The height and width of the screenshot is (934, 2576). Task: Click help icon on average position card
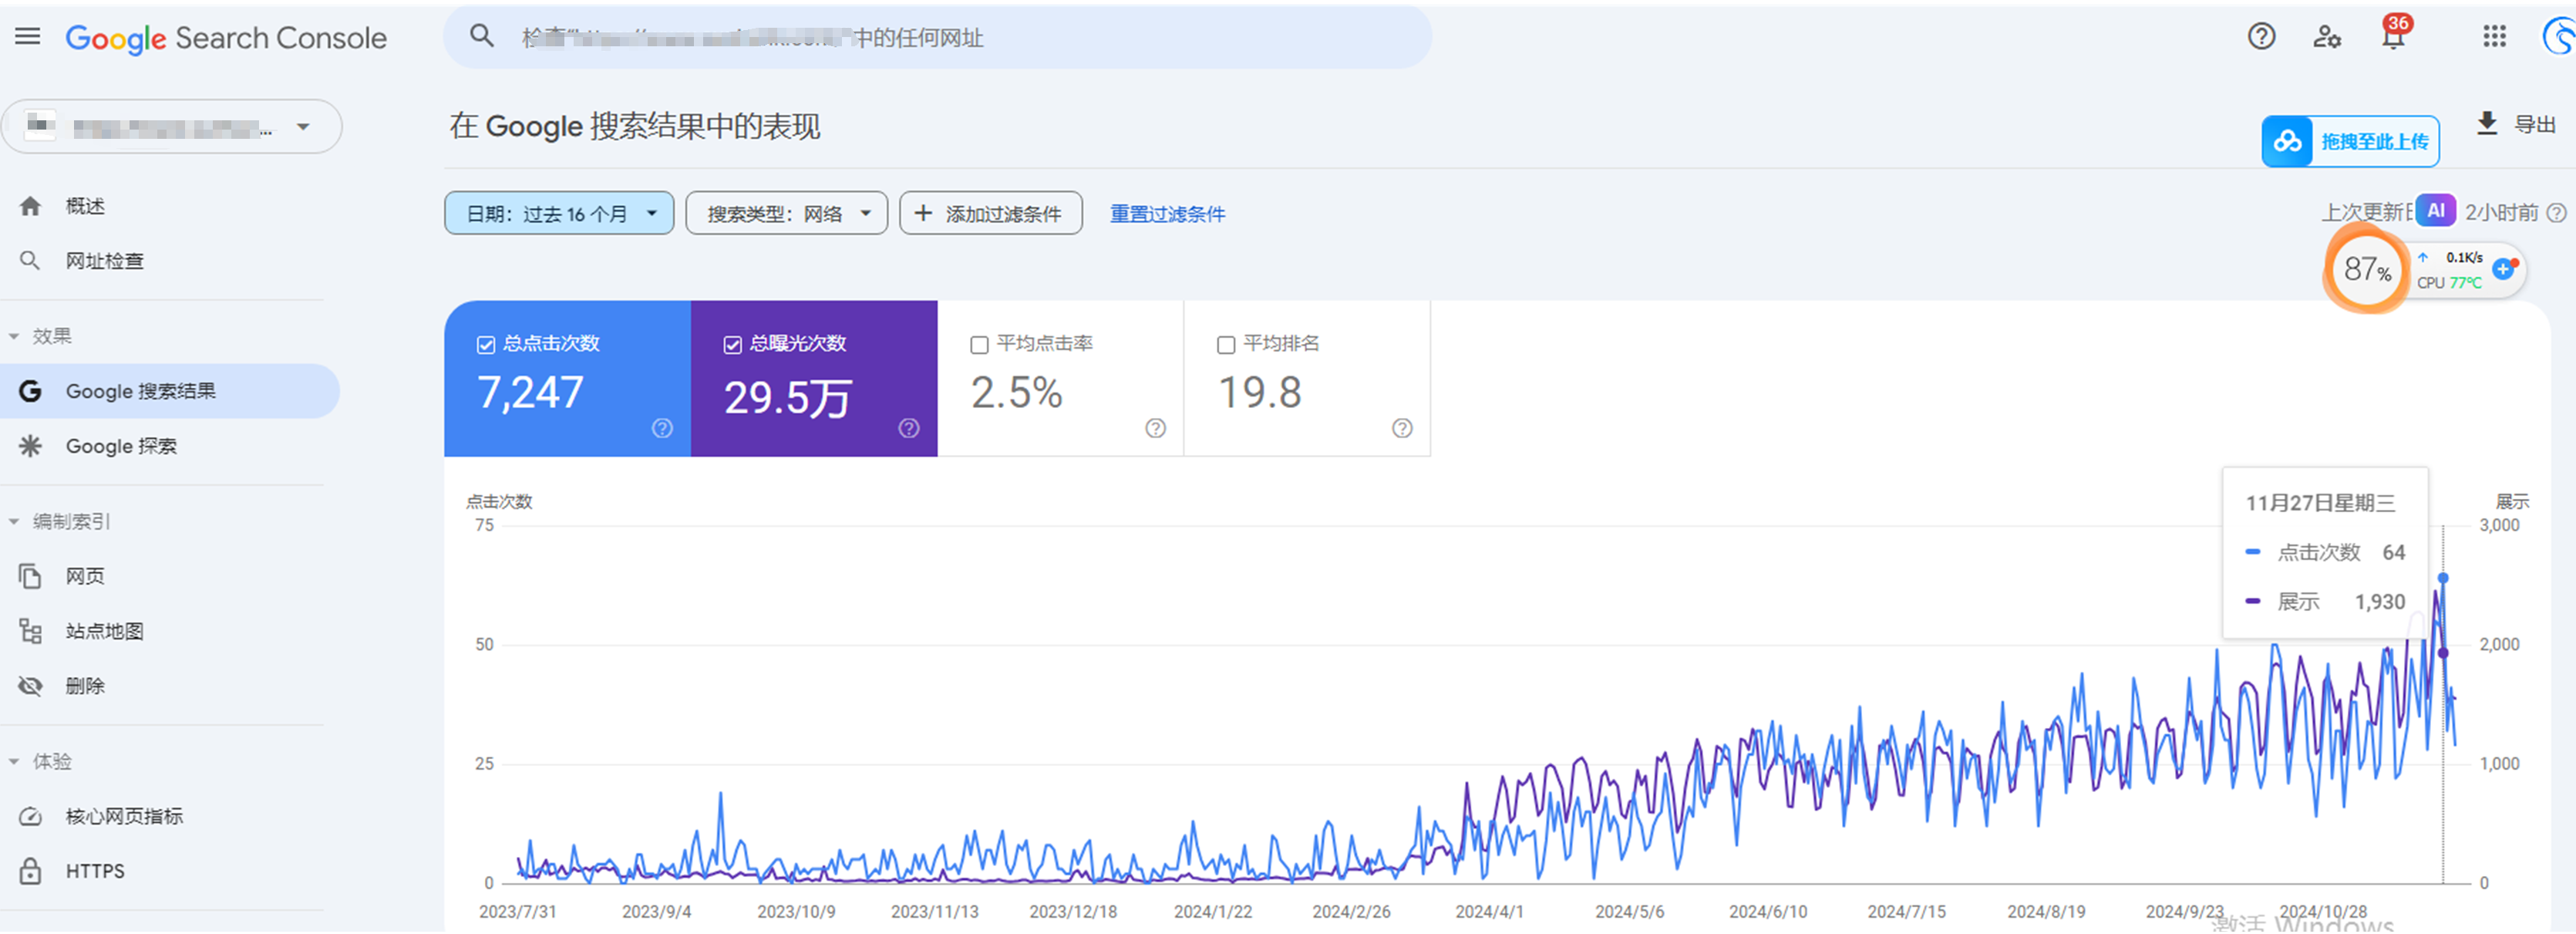[1402, 428]
